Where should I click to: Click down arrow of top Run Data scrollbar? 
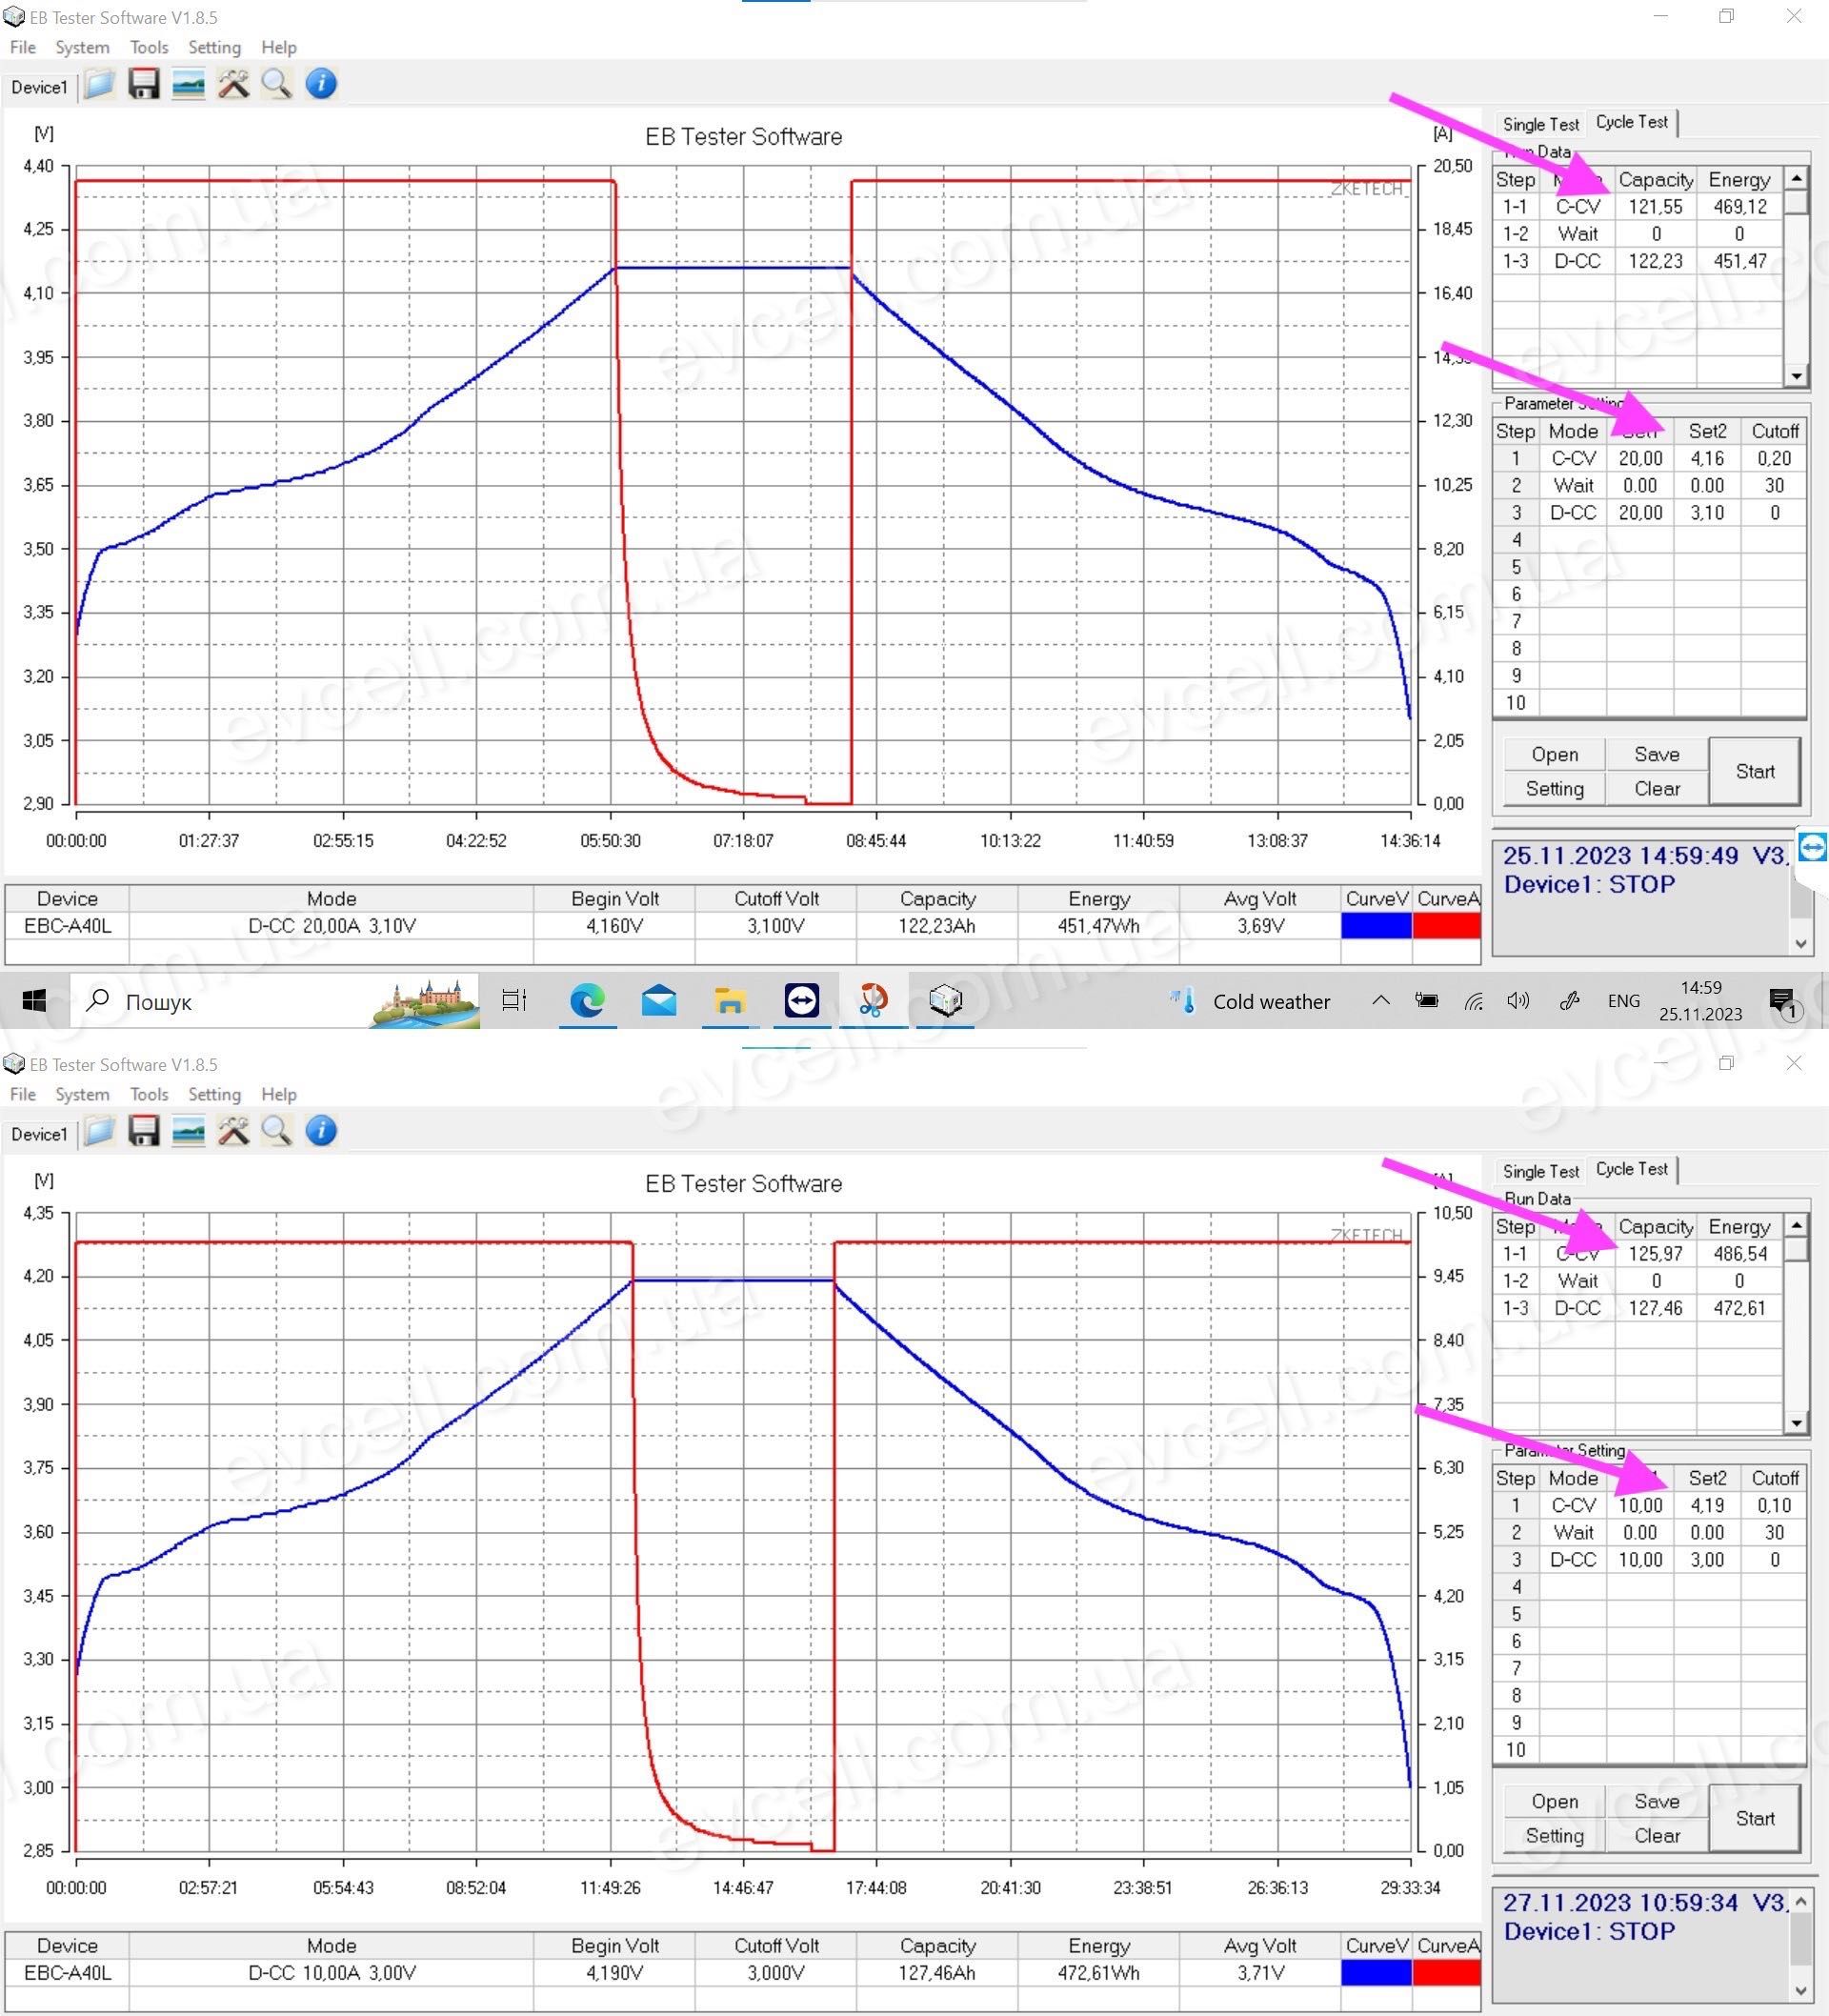[x=1797, y=376]
